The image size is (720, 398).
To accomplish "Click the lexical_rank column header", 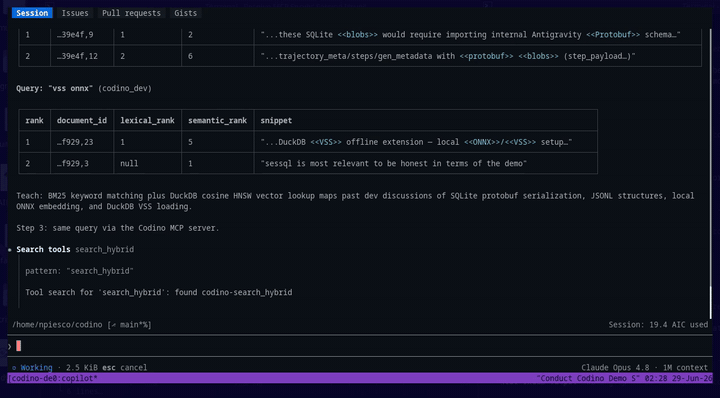I will click(147, 120).
